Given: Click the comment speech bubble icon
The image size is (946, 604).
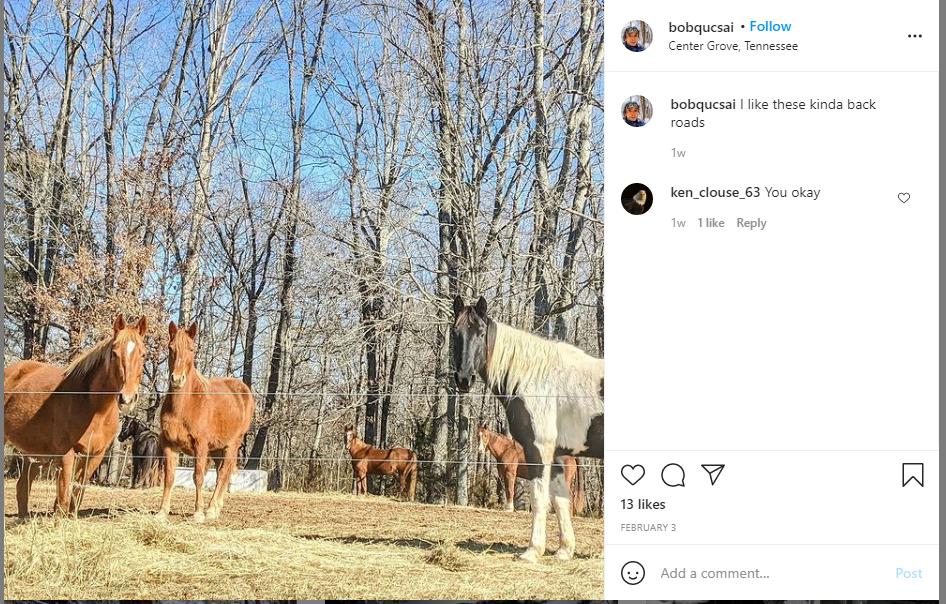Looking at the screenshot, I should [x=673, y=475].
